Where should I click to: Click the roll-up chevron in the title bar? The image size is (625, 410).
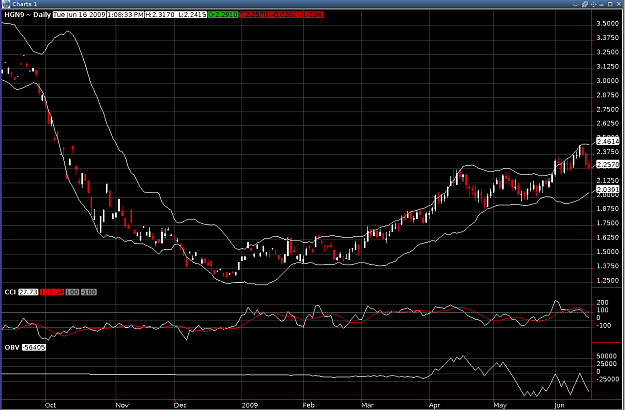576,4
